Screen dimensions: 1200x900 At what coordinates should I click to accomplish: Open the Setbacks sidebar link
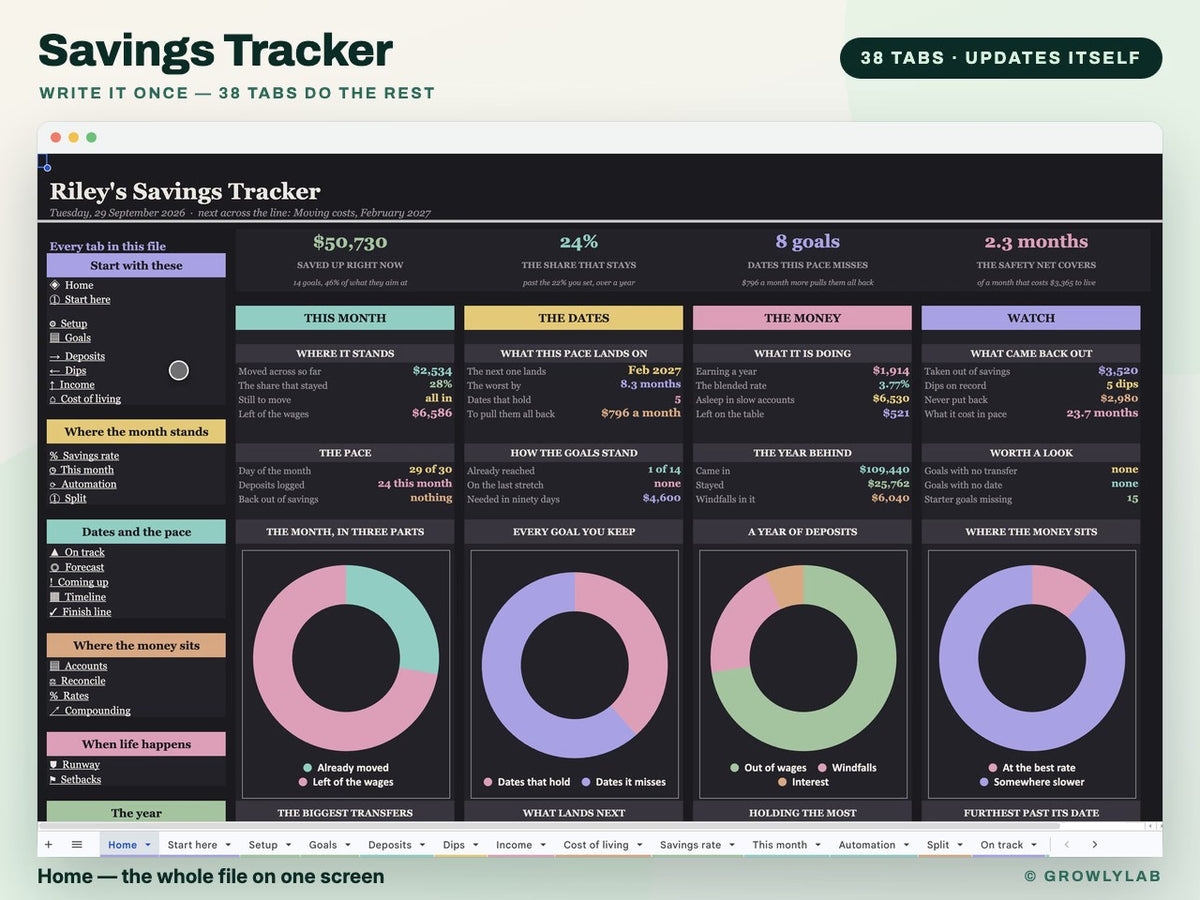tap(75, 780)
